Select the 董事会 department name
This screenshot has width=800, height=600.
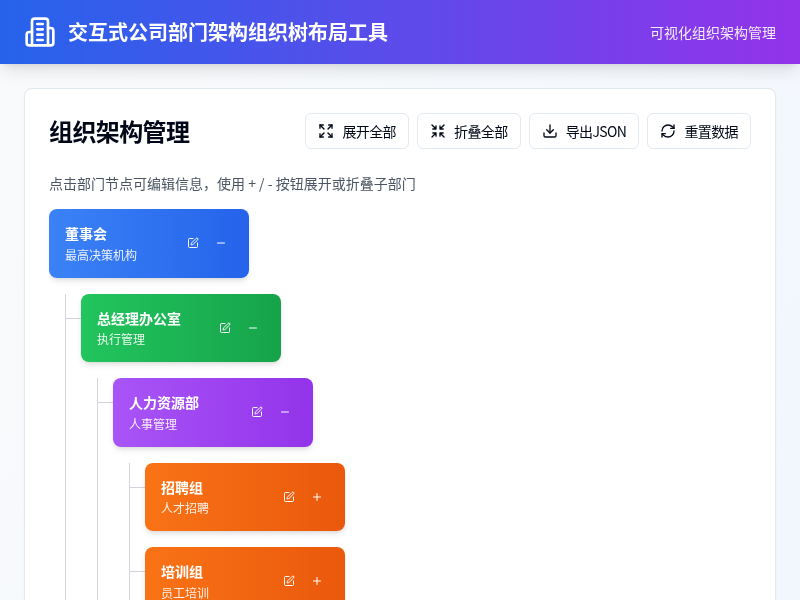pyautogui.click(x=86, y=234)
